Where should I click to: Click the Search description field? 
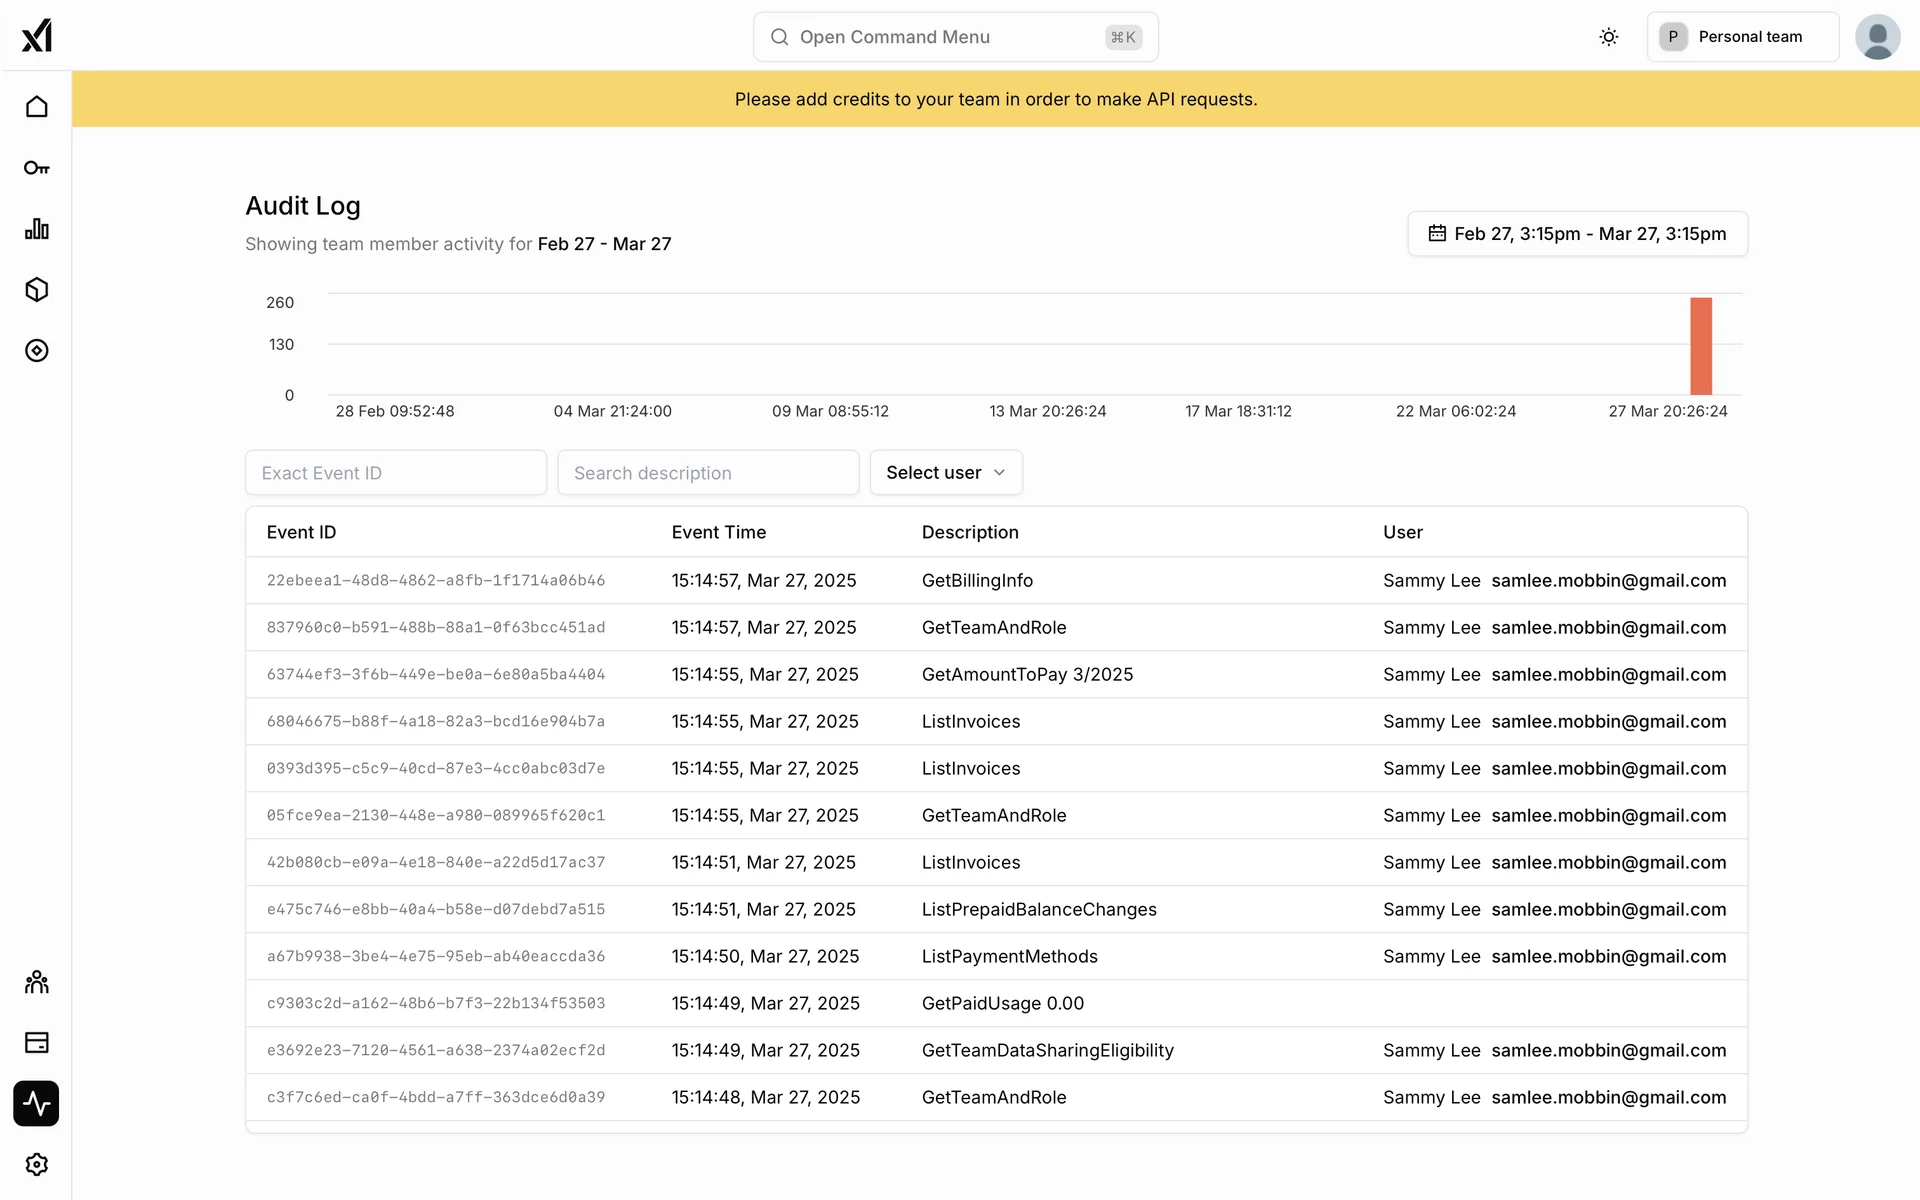tap(708, 473)
